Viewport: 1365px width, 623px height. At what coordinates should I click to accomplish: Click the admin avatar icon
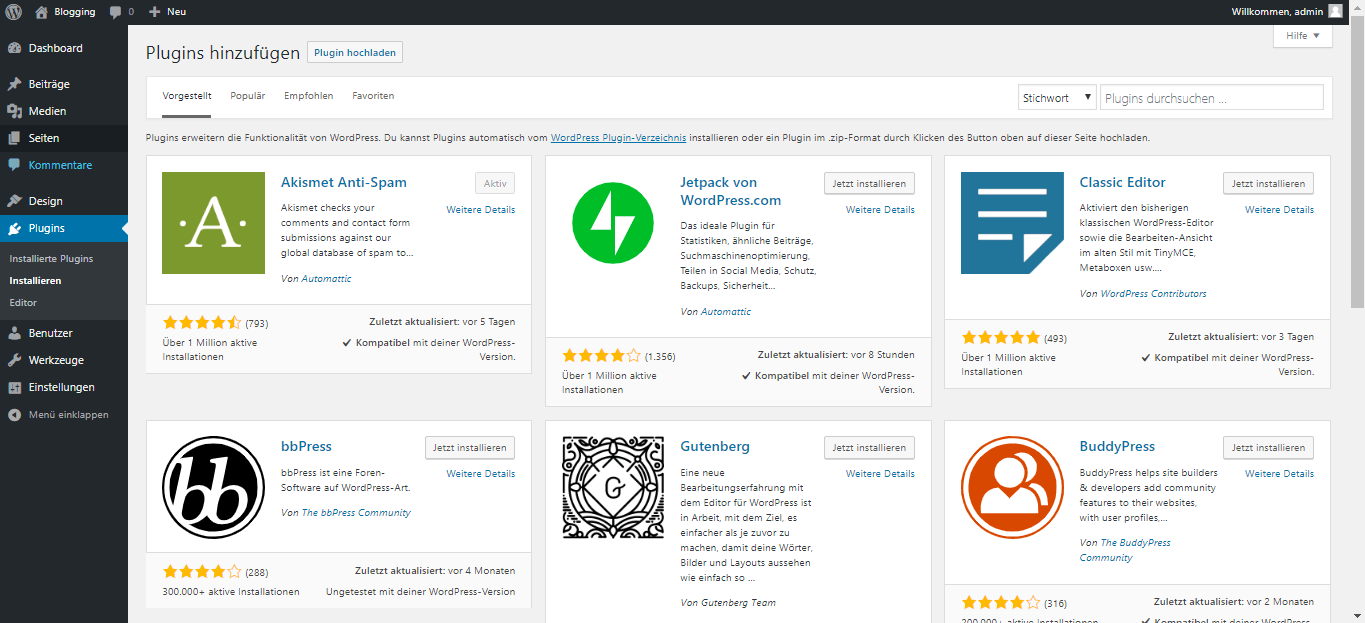tap(1335, 12)
